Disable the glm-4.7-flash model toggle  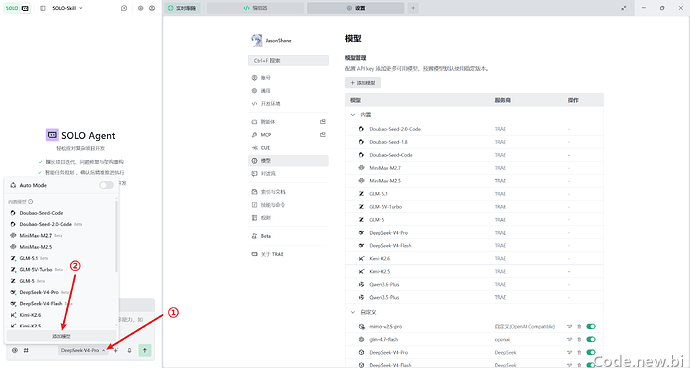tap(591, 339)
